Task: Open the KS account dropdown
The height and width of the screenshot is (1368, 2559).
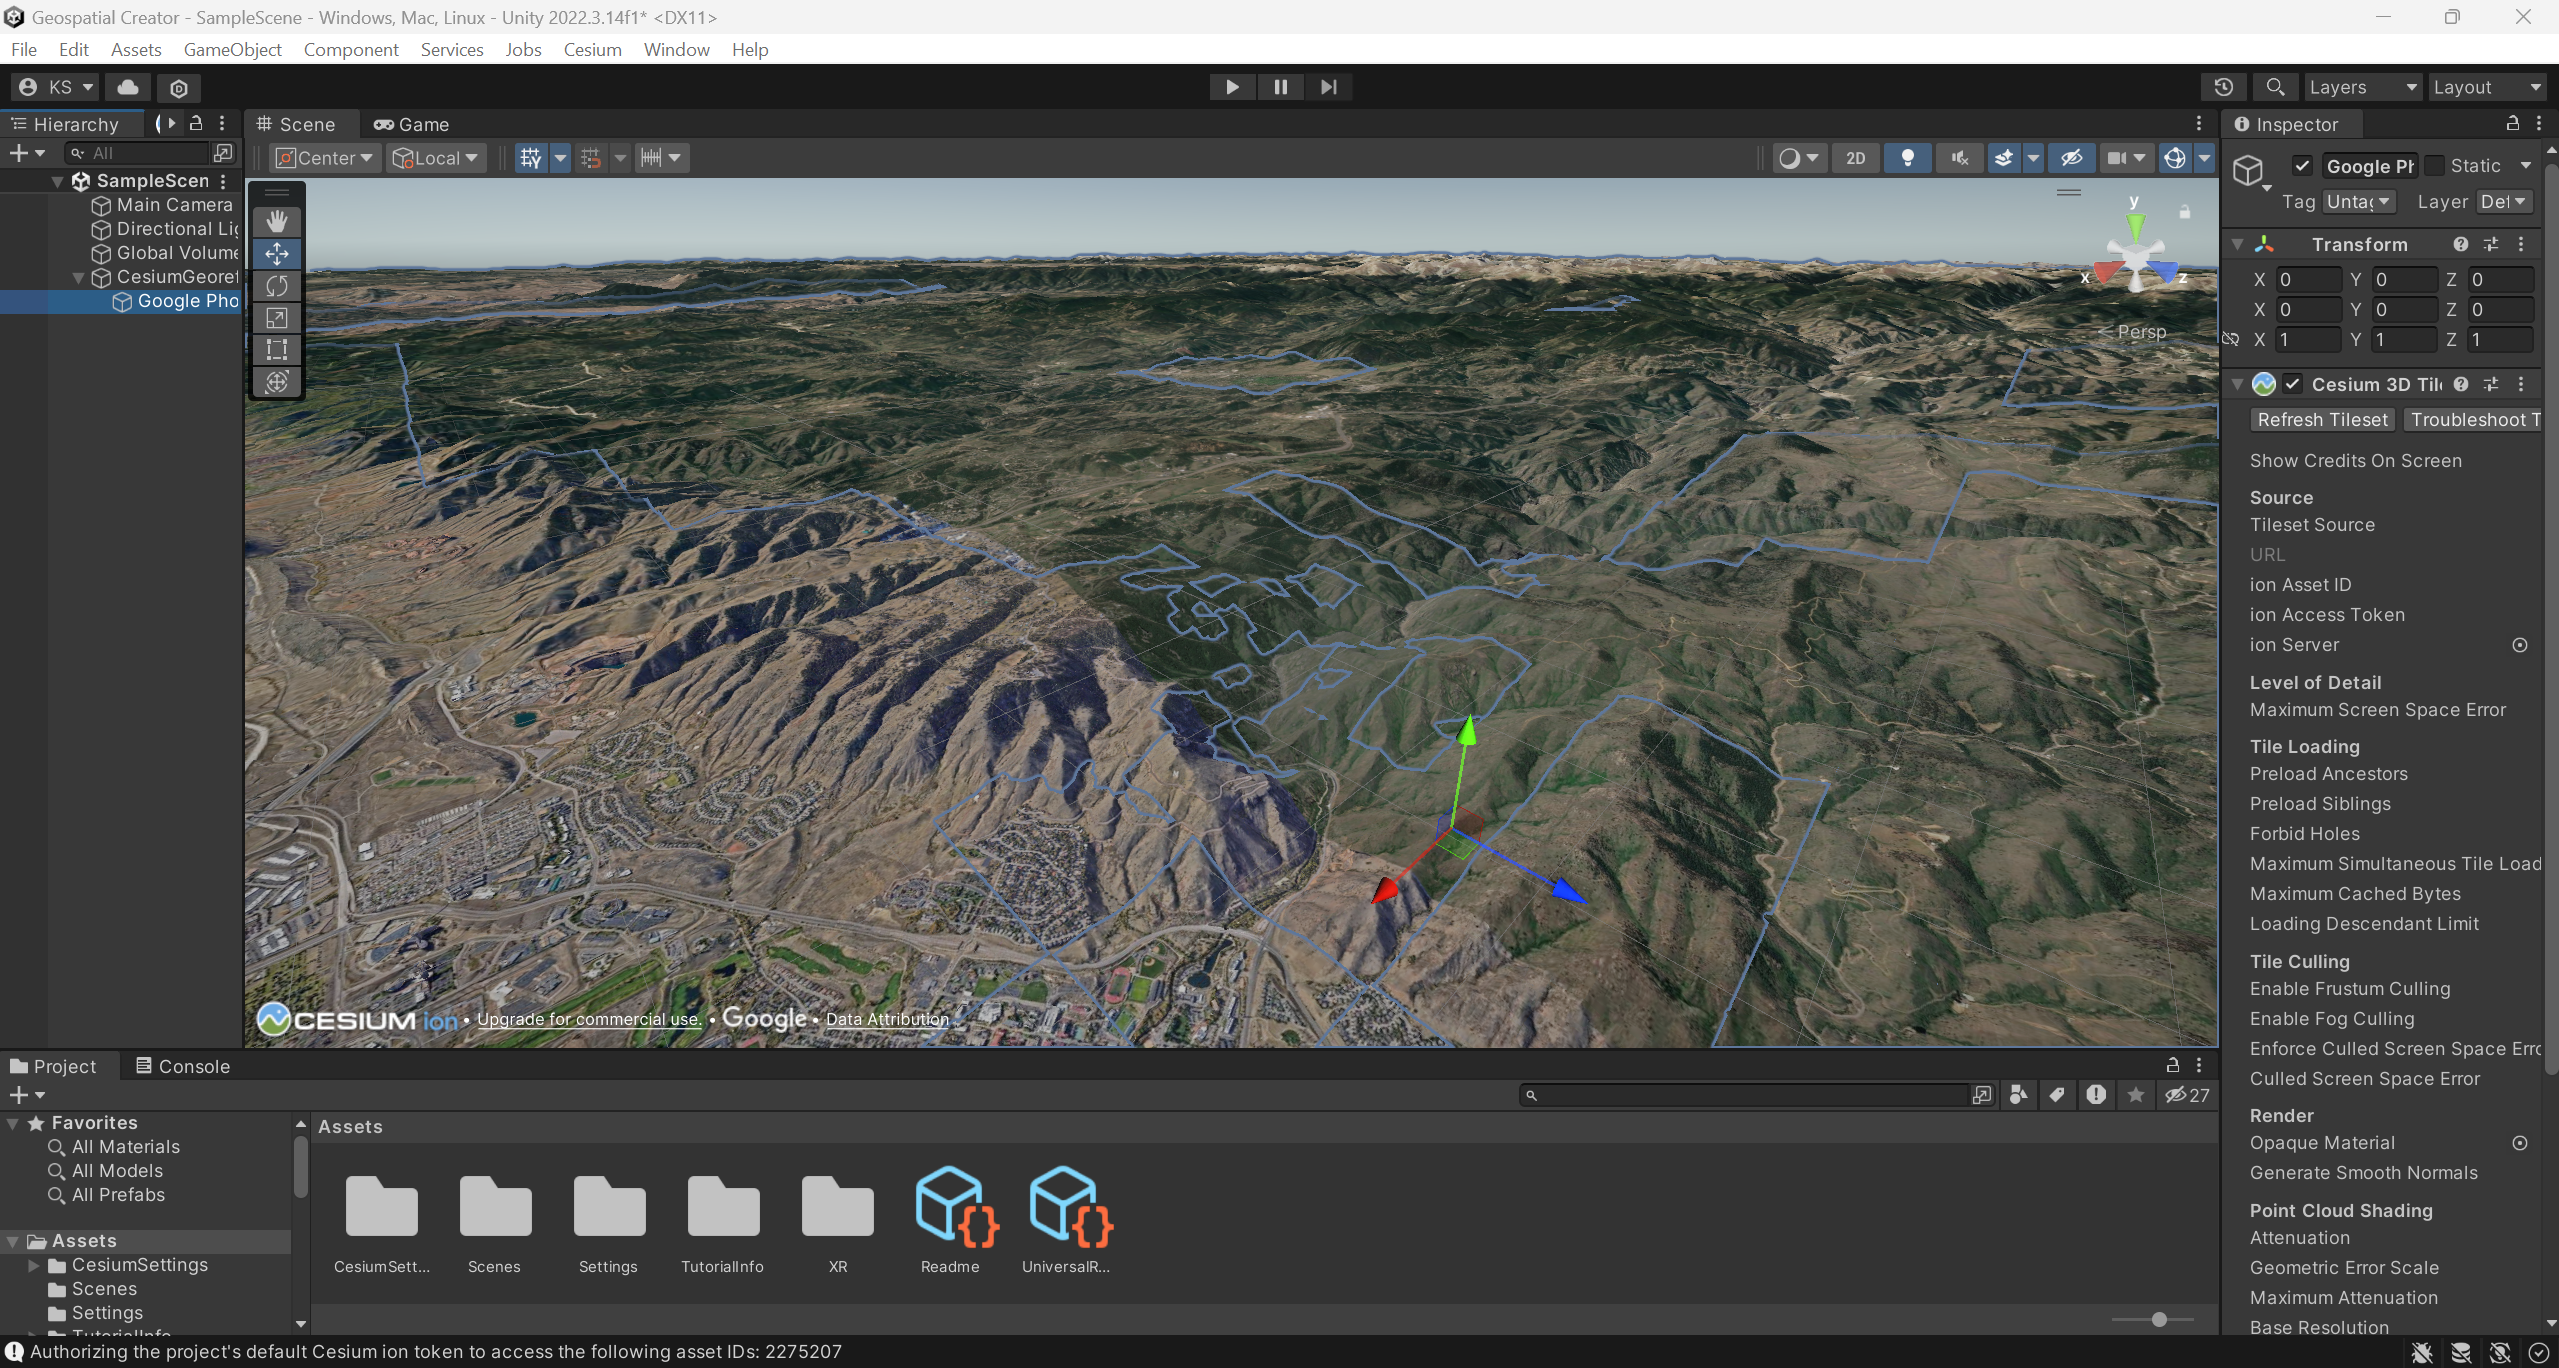Action: [x=56, y=87]
